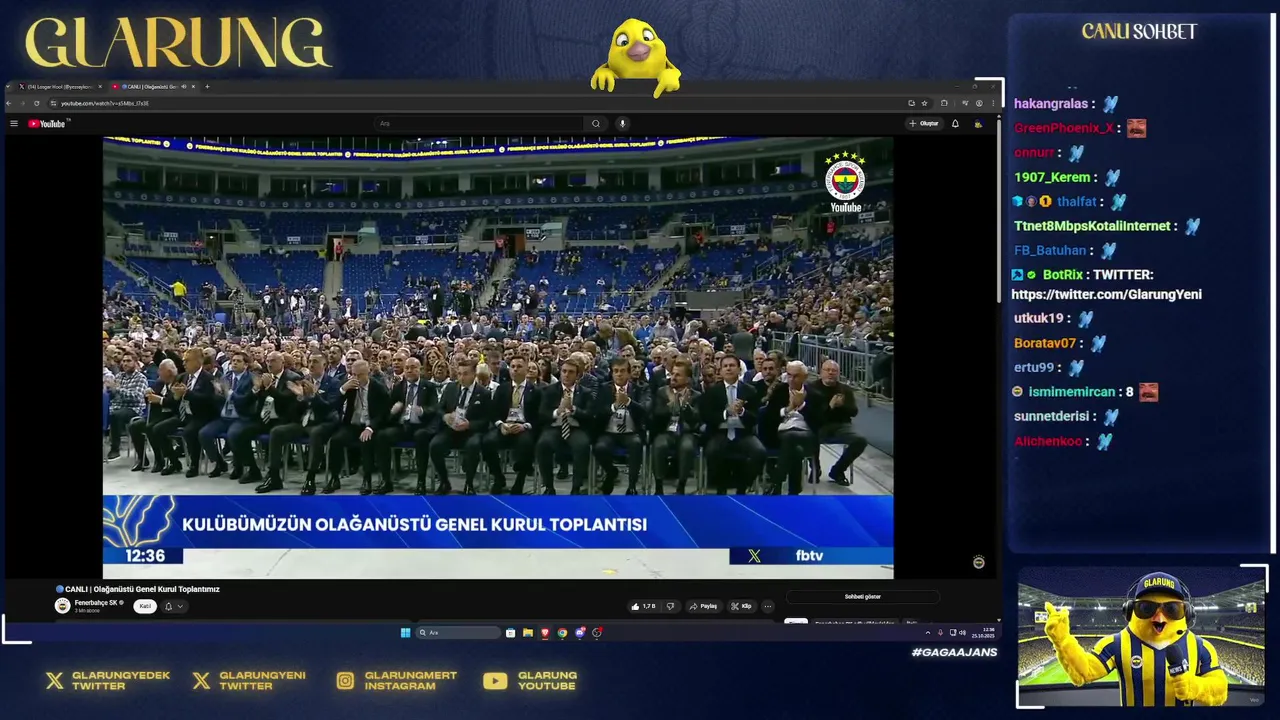Open YouTube notifications bell
This screenshot has height=720, width=1280.
tap(955, 123)
